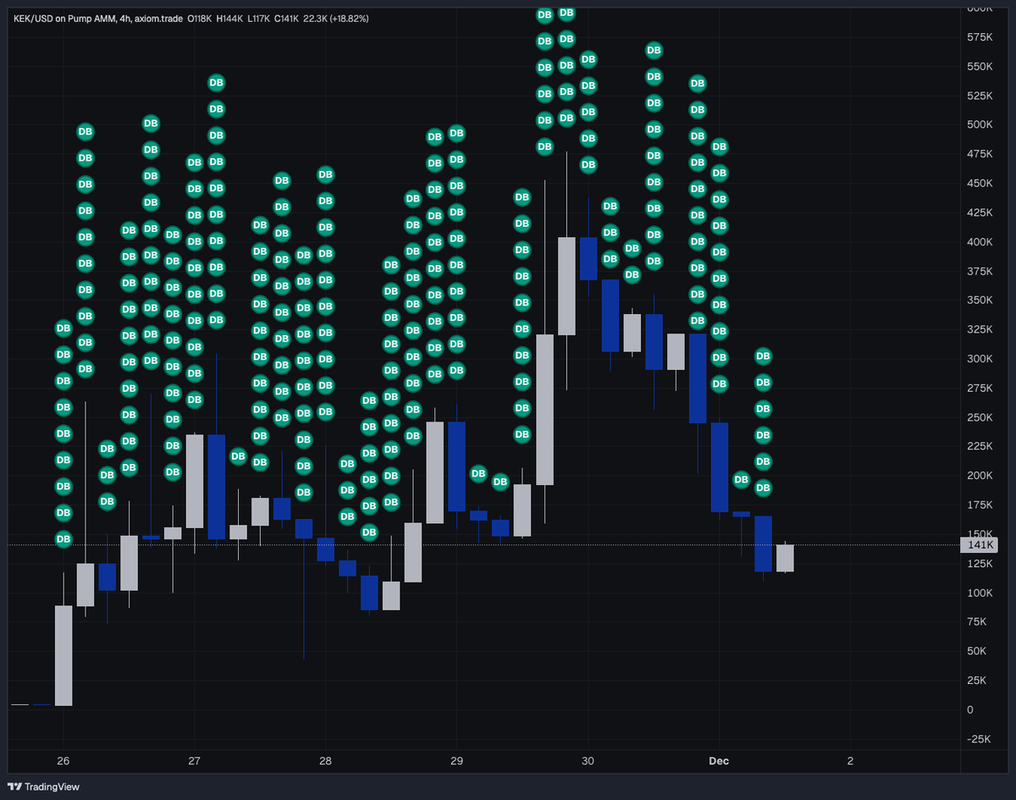The width and height of the screenshot is (1016, 800).
Task: Click the 250K label on the price axis
Action: pos(978,417)
